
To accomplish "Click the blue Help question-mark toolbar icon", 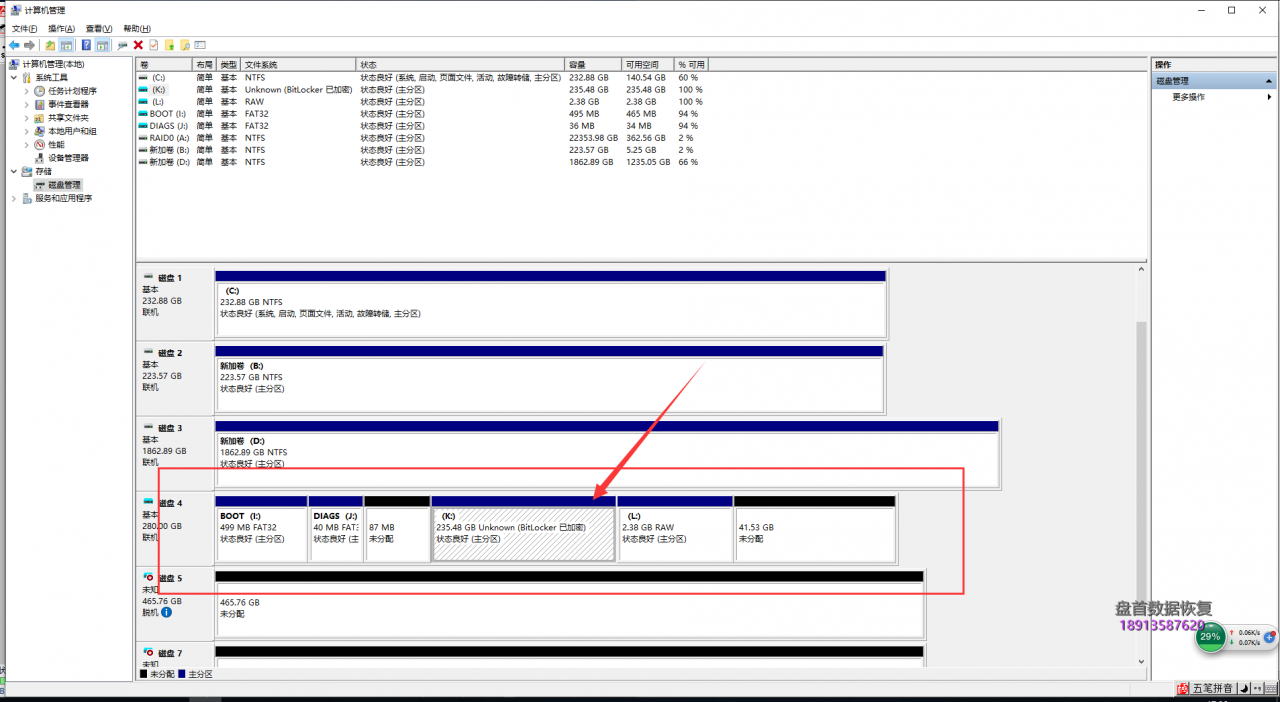I will coord(86,45).
